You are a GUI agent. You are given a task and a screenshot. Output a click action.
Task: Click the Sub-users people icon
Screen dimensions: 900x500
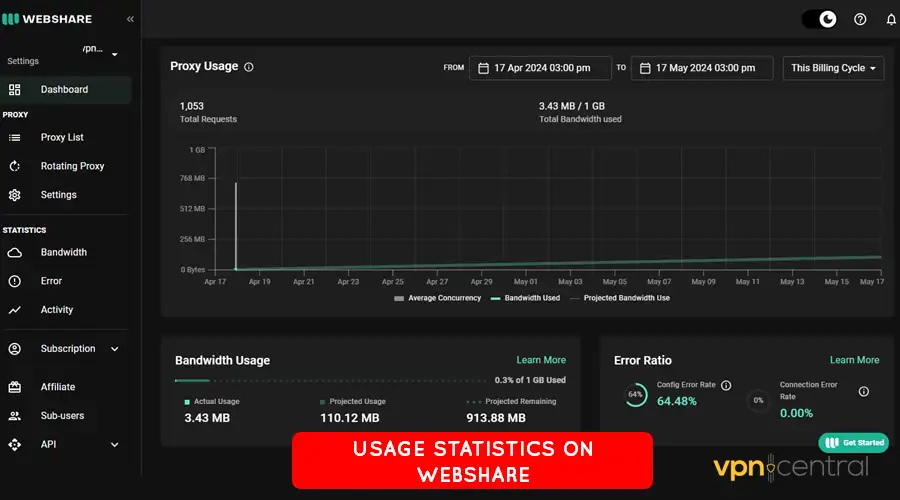pyautogui.click(x=15, y=416)
